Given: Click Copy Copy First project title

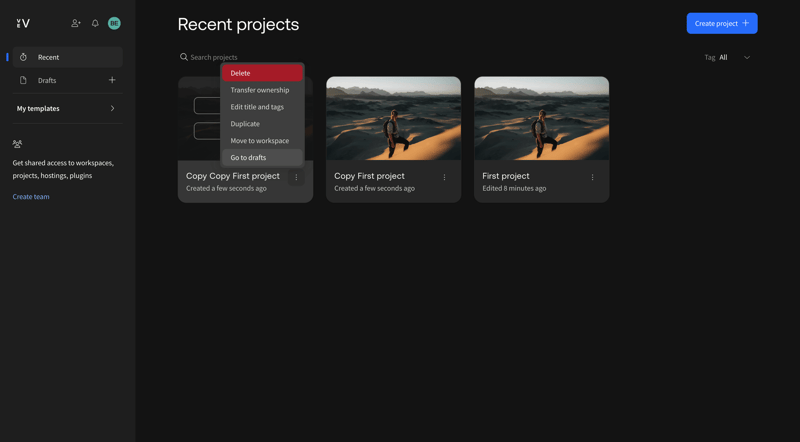Looking at the screenshot, I should (x=233, y=176).
